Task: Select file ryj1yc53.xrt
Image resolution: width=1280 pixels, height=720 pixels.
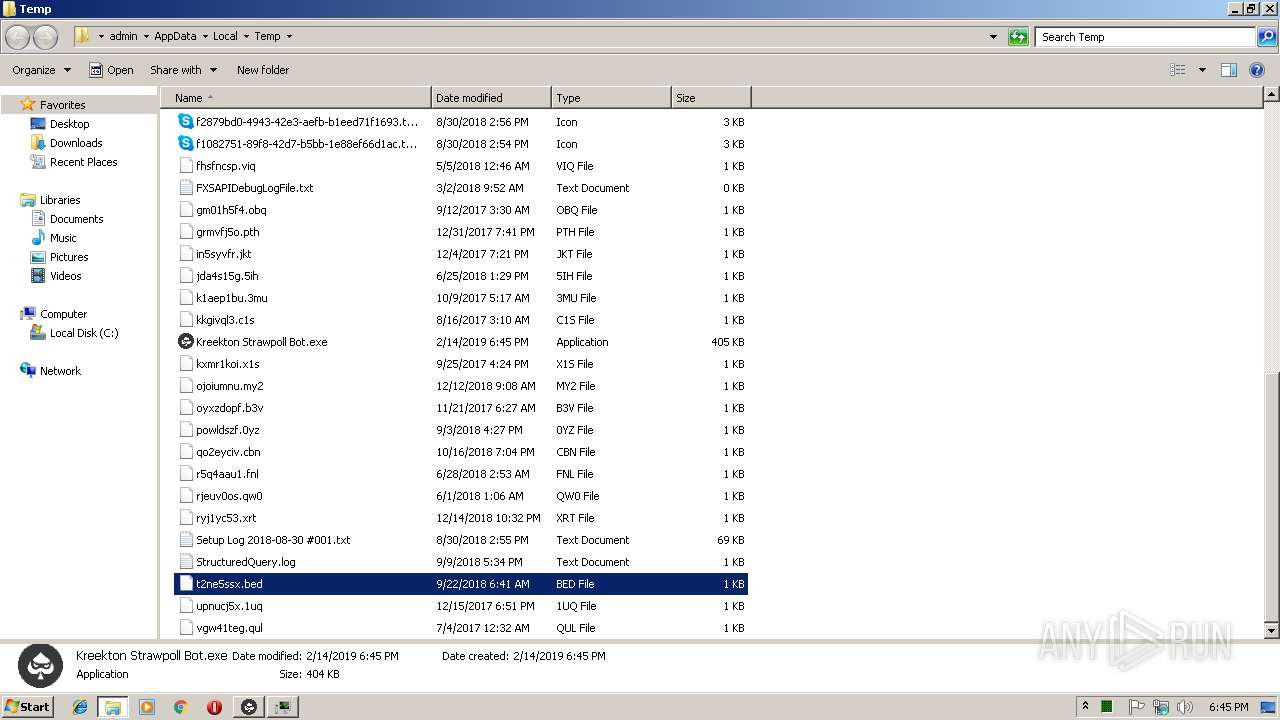Action: tap(461, 518)
